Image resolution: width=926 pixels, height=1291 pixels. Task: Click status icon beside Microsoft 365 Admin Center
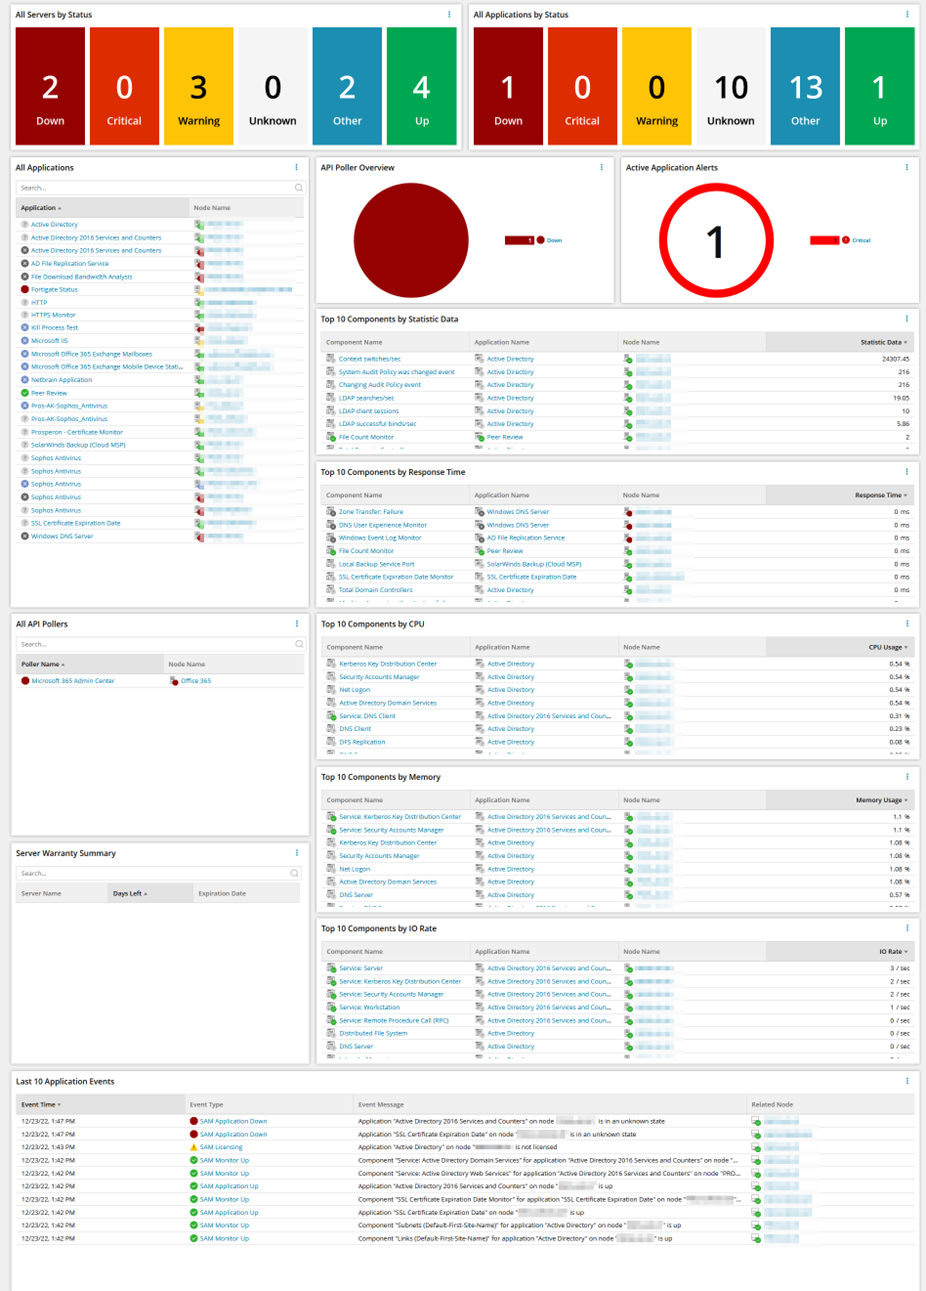tap(25, 681)
